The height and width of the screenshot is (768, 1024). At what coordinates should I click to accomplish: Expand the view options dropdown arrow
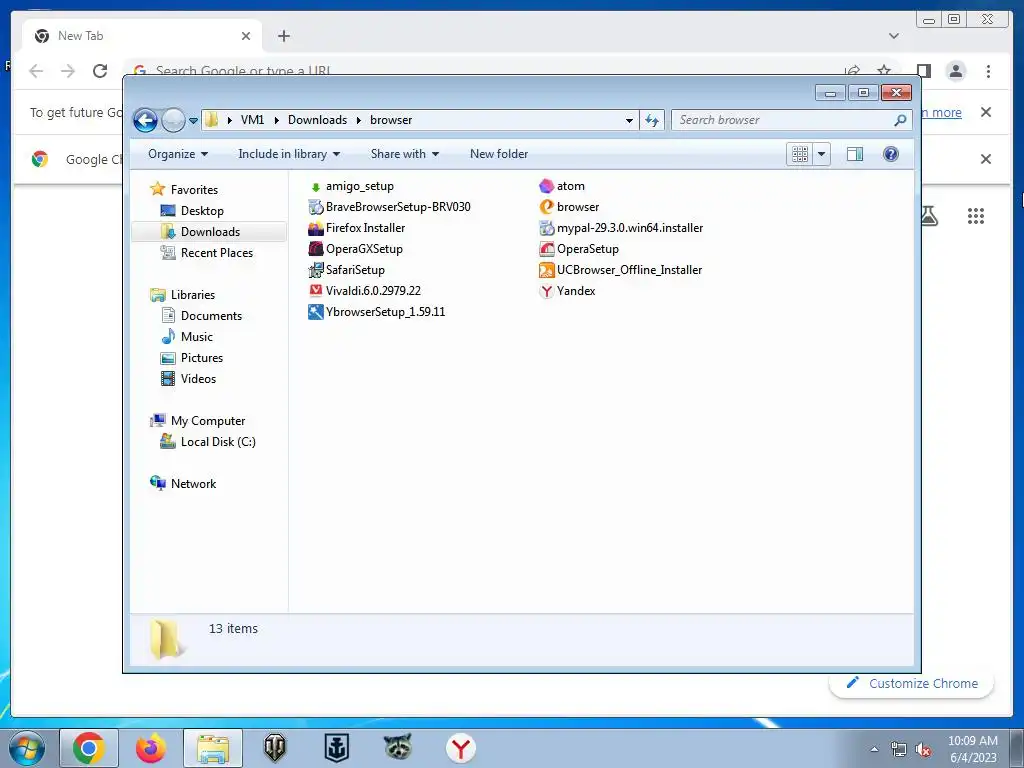pos(822,154)
